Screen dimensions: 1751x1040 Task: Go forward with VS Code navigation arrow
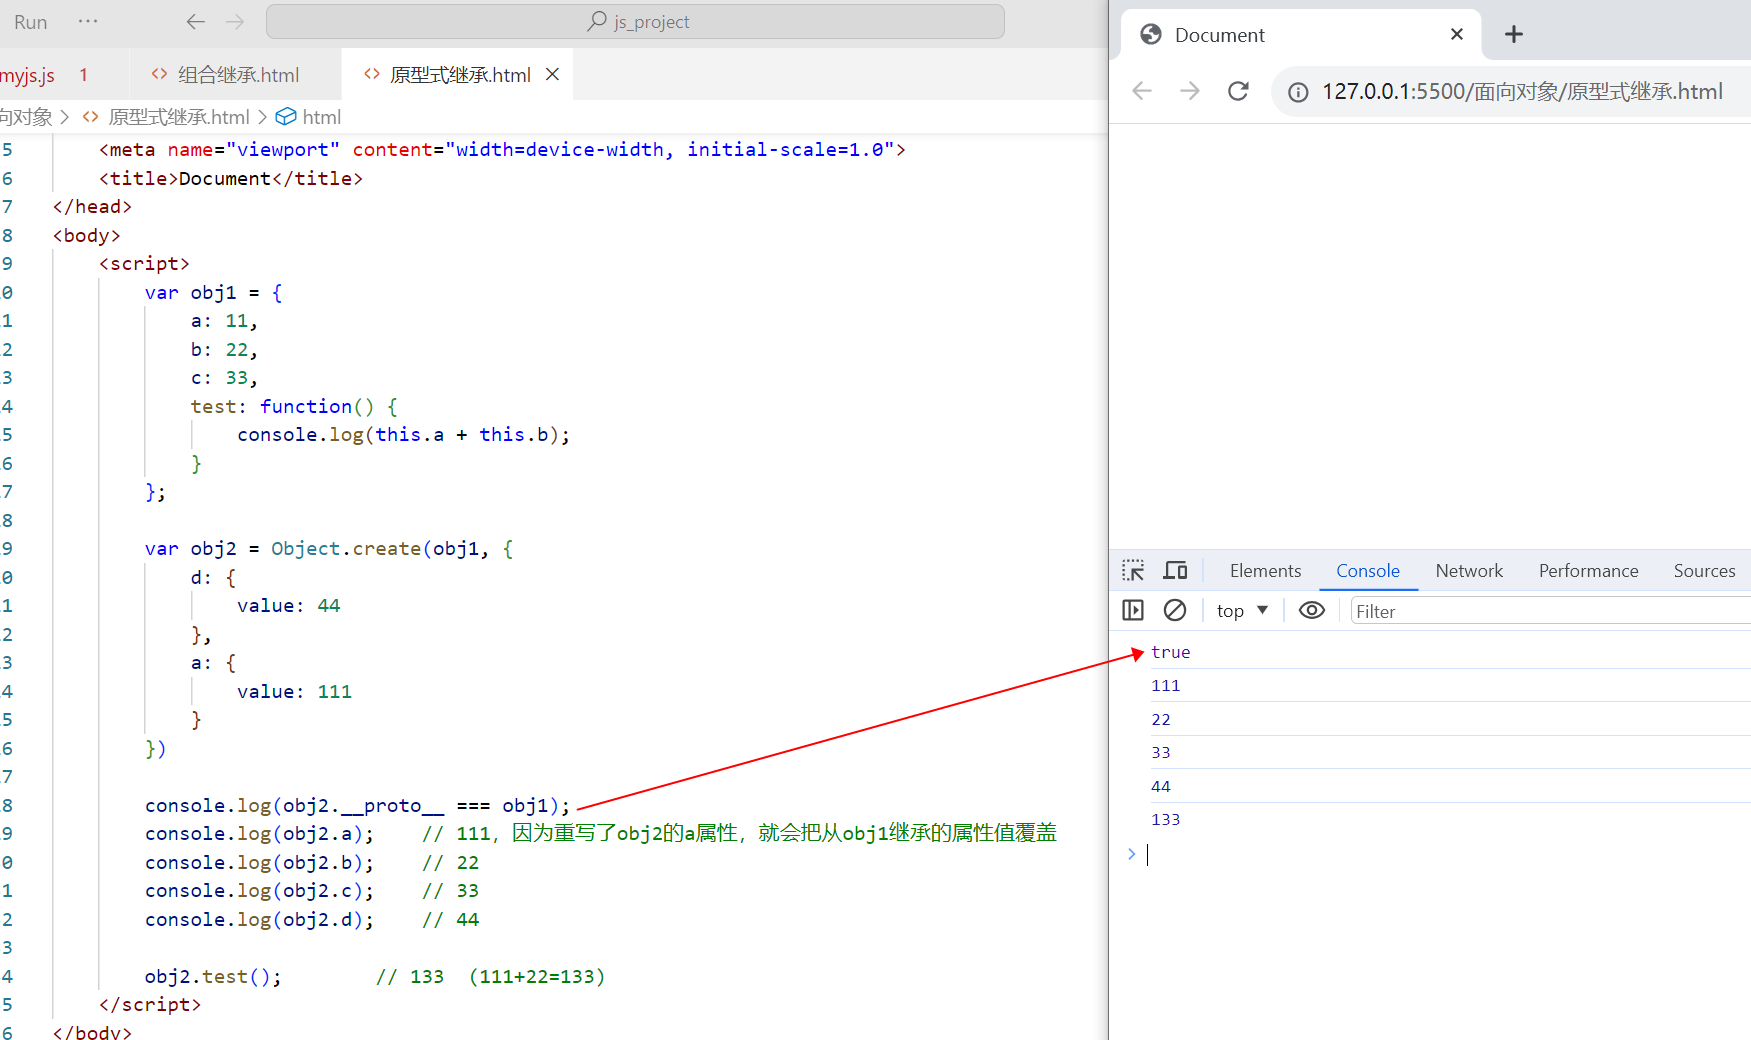point(235,21)
